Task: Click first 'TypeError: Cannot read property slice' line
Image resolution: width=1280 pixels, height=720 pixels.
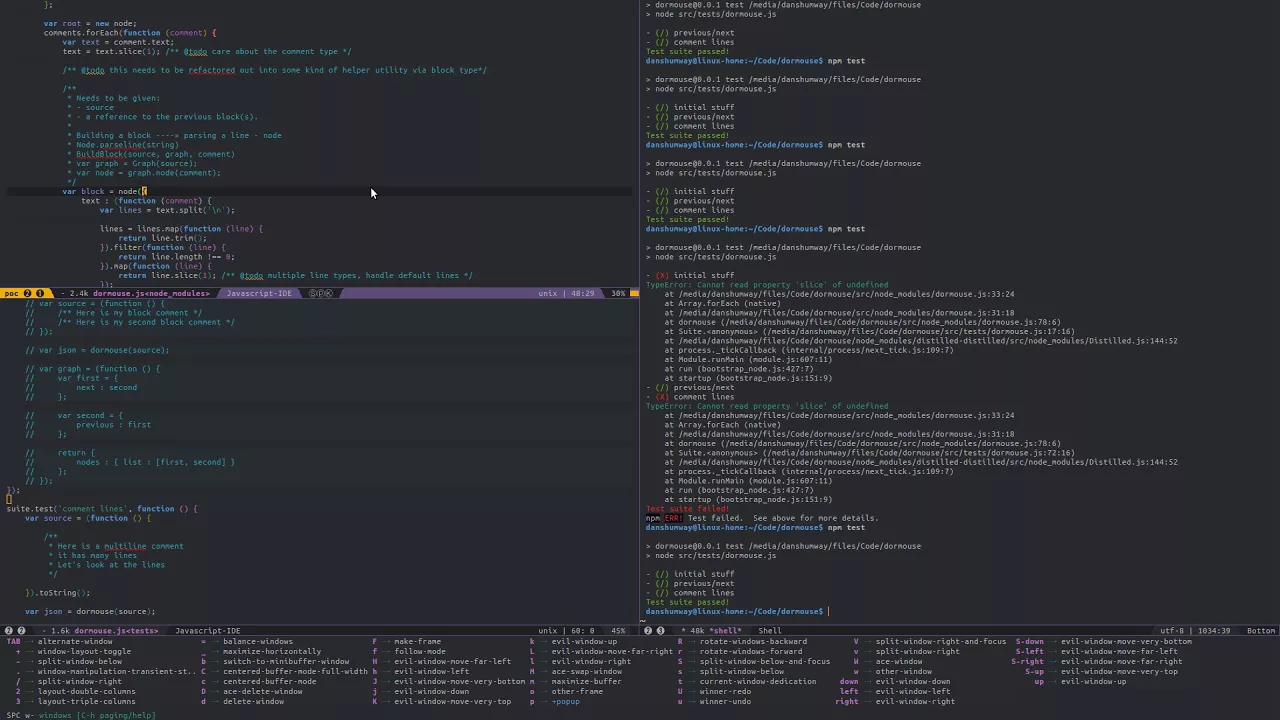Action: coord(767,285)
